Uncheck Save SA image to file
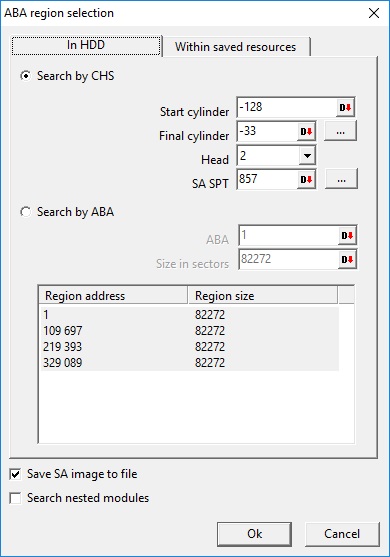This screenshot has height=557, width=390. [15, 474]
